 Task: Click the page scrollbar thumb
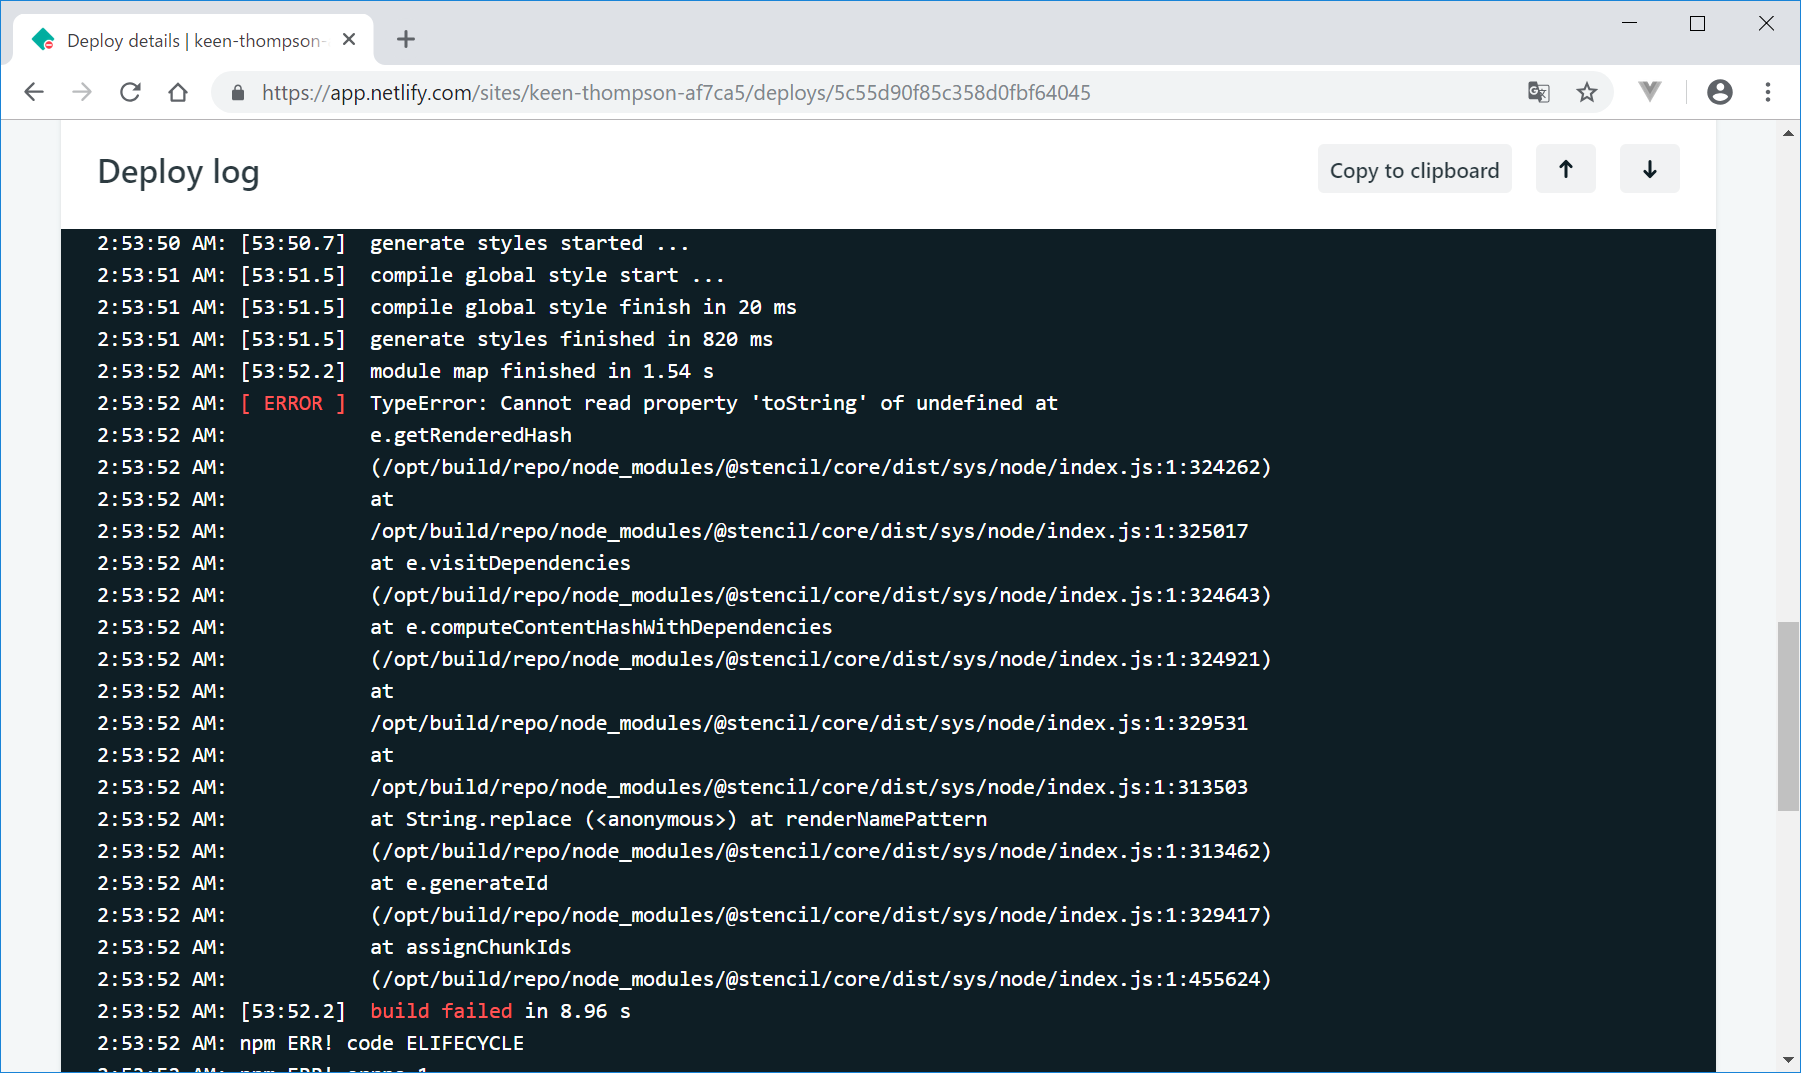point(1788,715)
